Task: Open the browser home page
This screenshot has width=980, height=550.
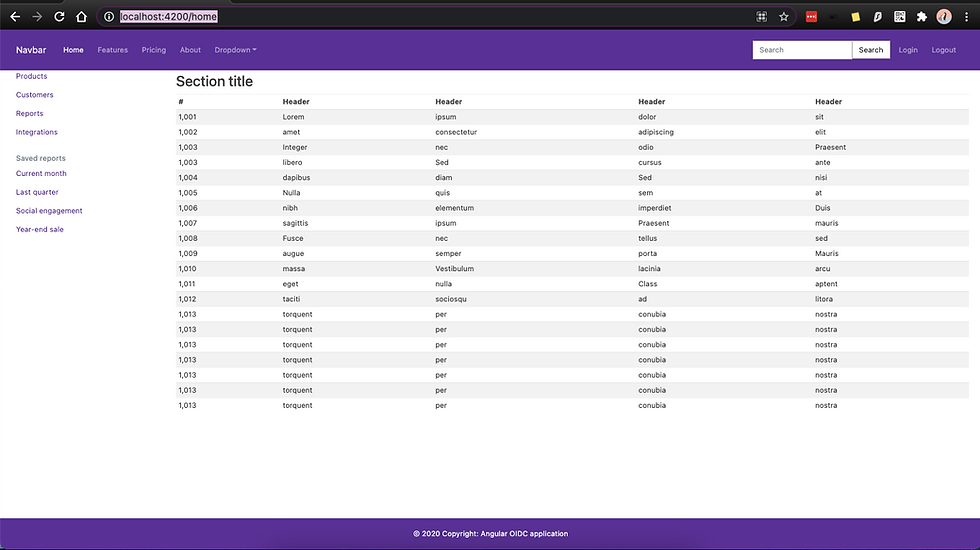Action: pyautogui.click(x=81, y=17)
